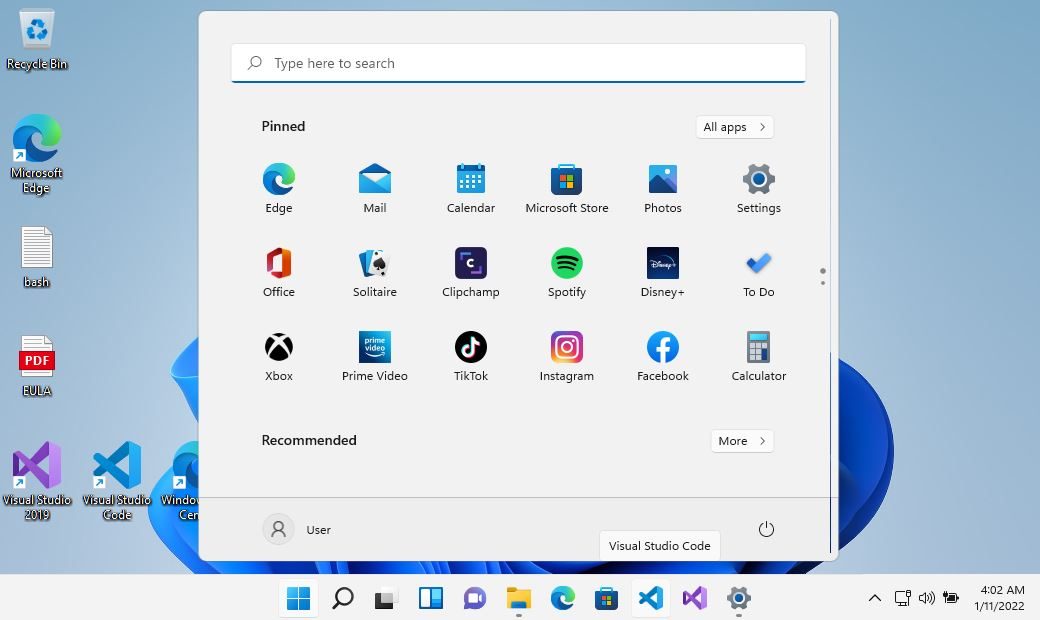1040x620 pixels.
Task: Select Recycle Bin on desktop
Action: (37, 40)
